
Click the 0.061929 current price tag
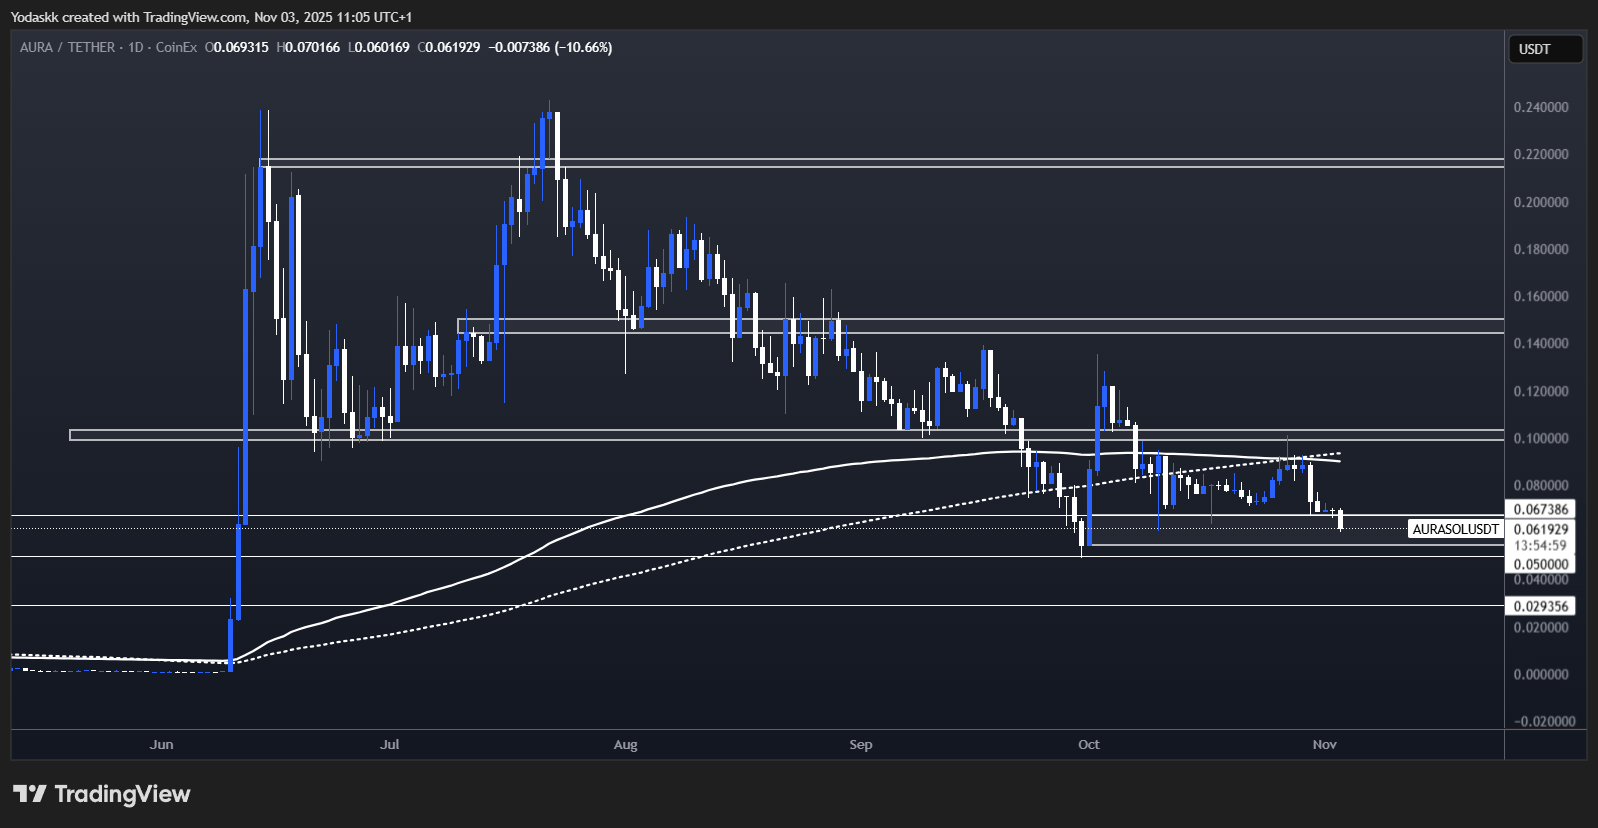coord(1540,529)
